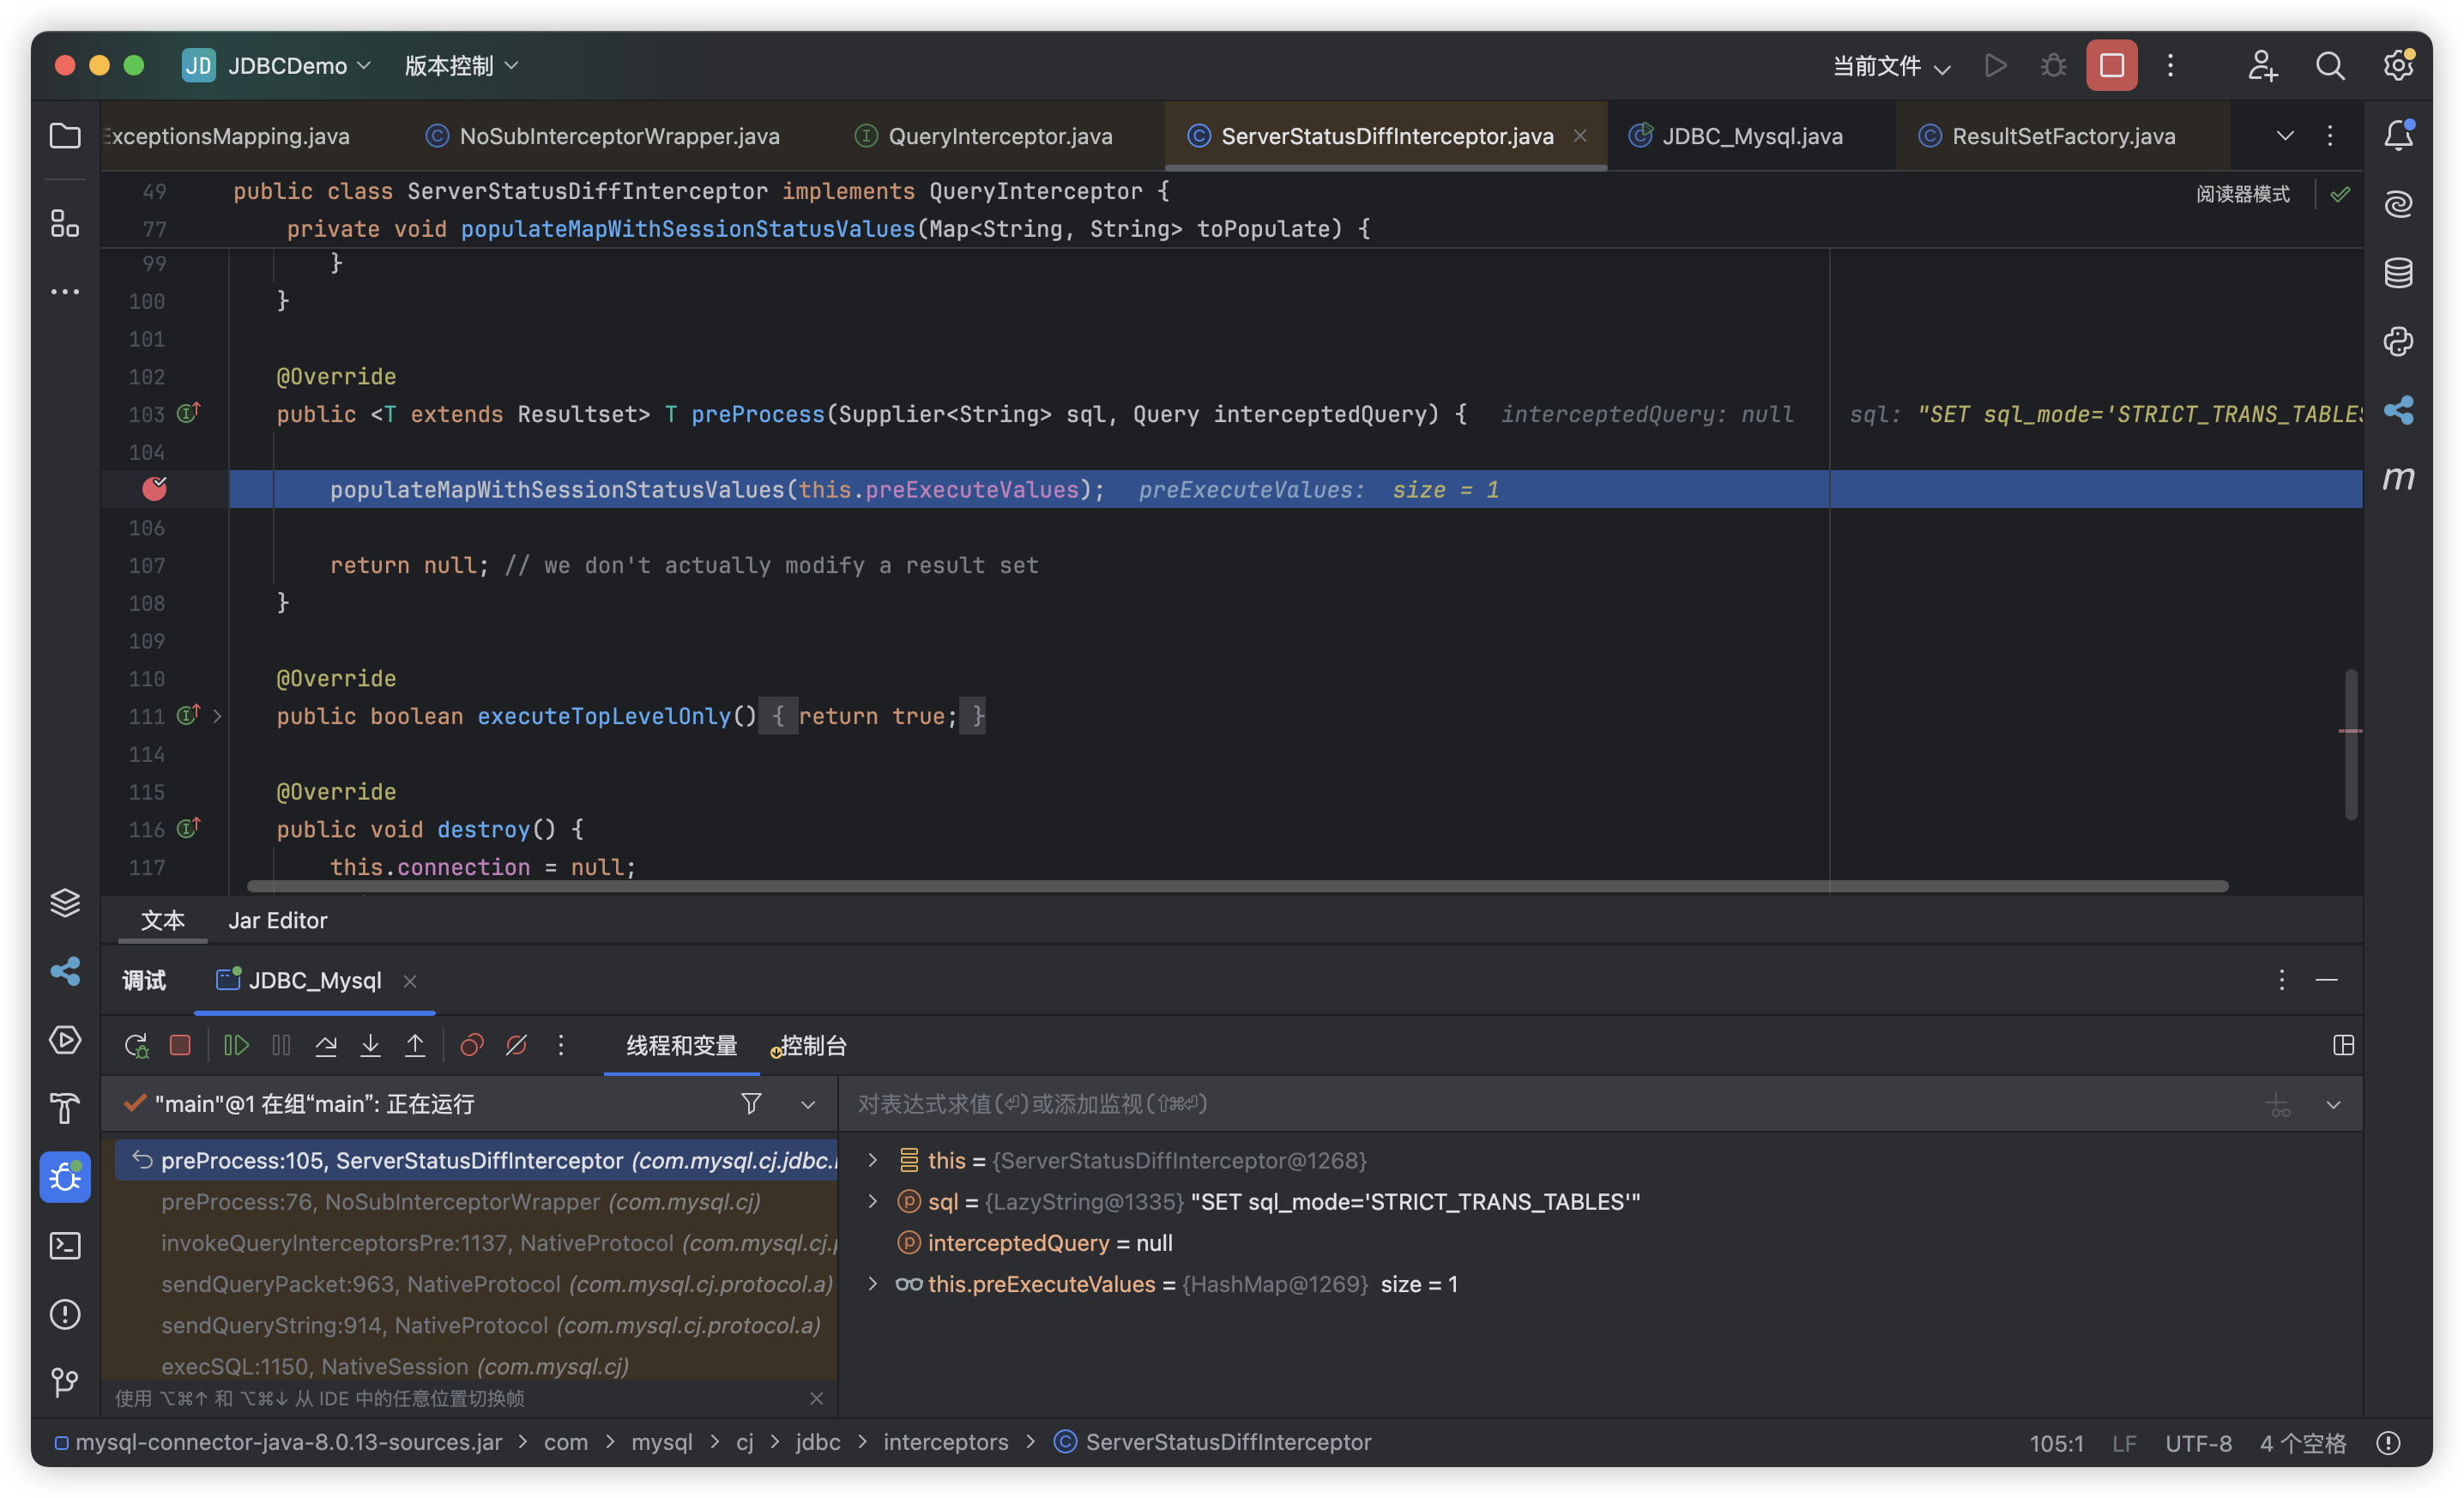The height and width of the screenshot is (1498, 2464).
Task: Click interceptors in breadcrumb path
Action: 945,1442
